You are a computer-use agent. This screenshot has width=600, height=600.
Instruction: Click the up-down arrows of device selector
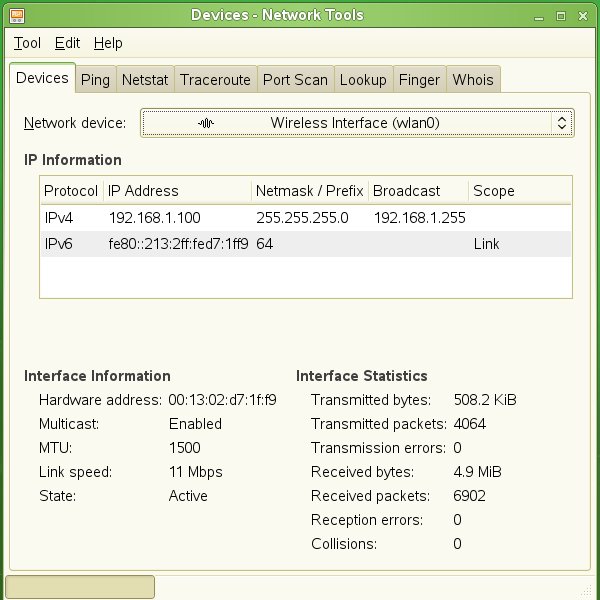pos(562,123)
